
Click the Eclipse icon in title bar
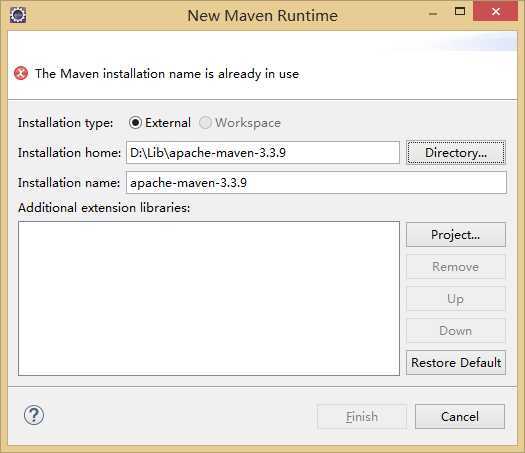pos(18,15)
